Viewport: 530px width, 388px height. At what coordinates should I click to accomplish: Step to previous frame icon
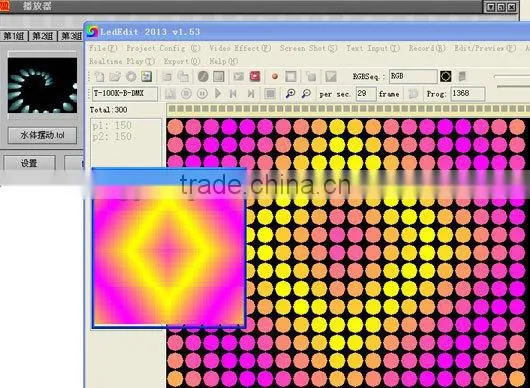point(234,94)
